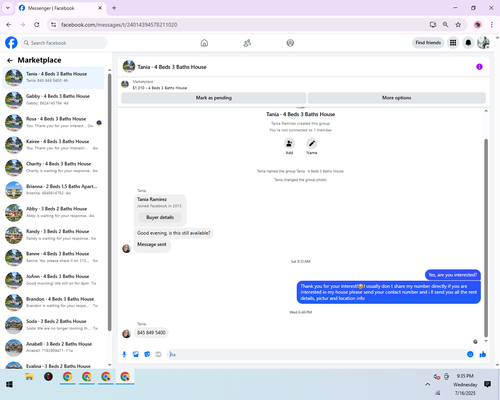Open Brandon - 4 Beds 3 Baths House chat
This screenshot has width=500, height=400.
(53, 302)
